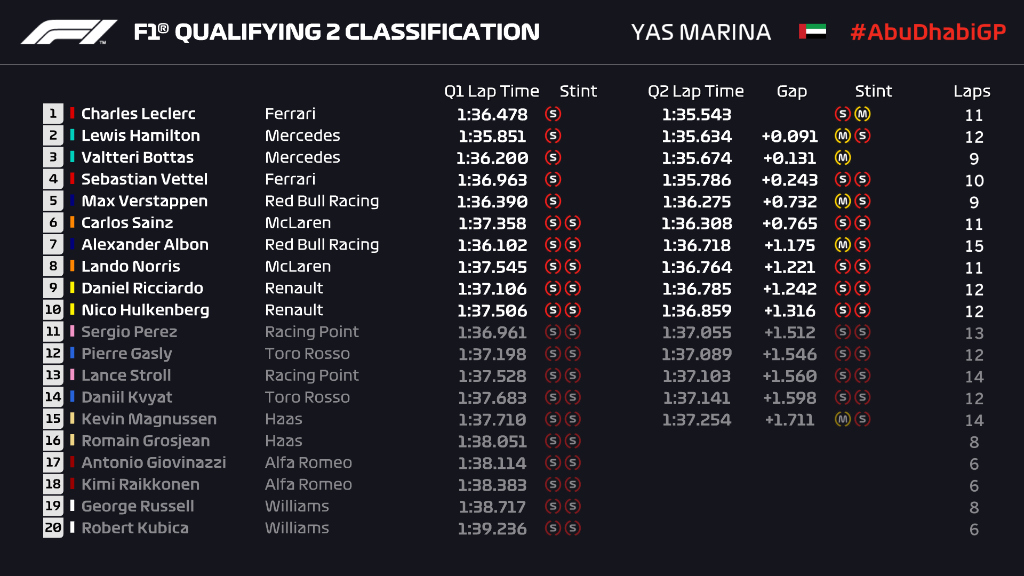Click McLaren orange color bar beside Sainz
Image resolution: width=1024 pixels, height=576 pixels.
(x=72, y=223)
